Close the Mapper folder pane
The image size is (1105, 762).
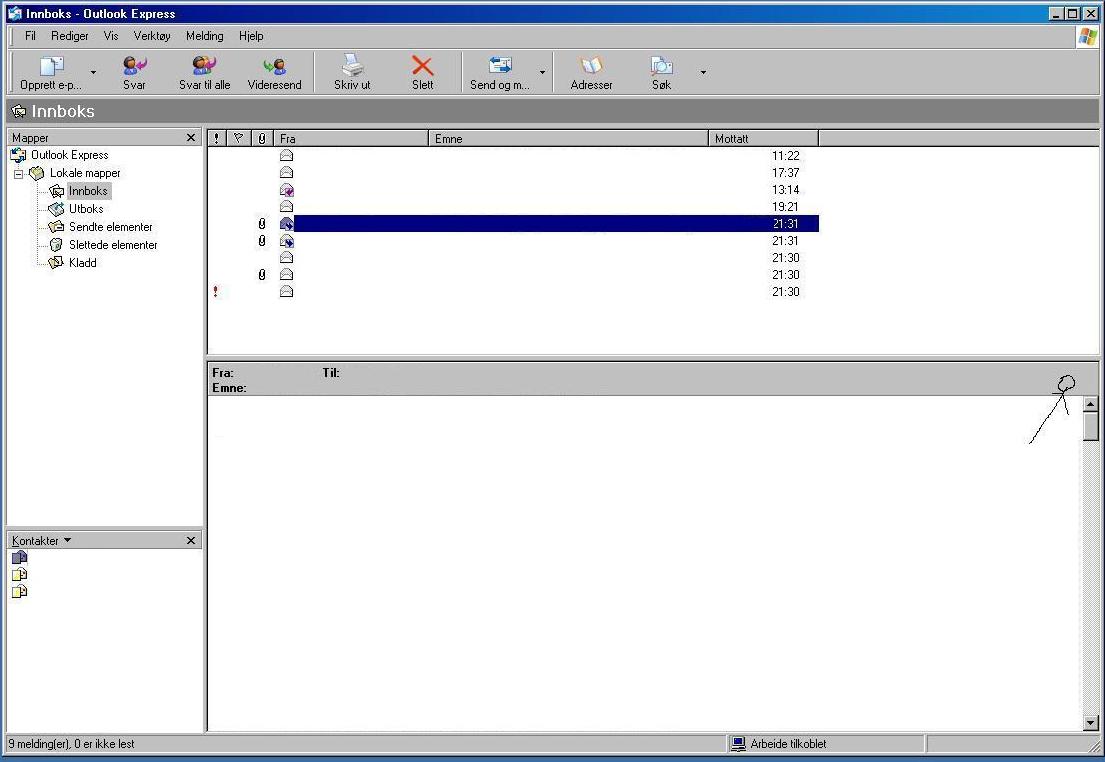click(x=191, y=138)
